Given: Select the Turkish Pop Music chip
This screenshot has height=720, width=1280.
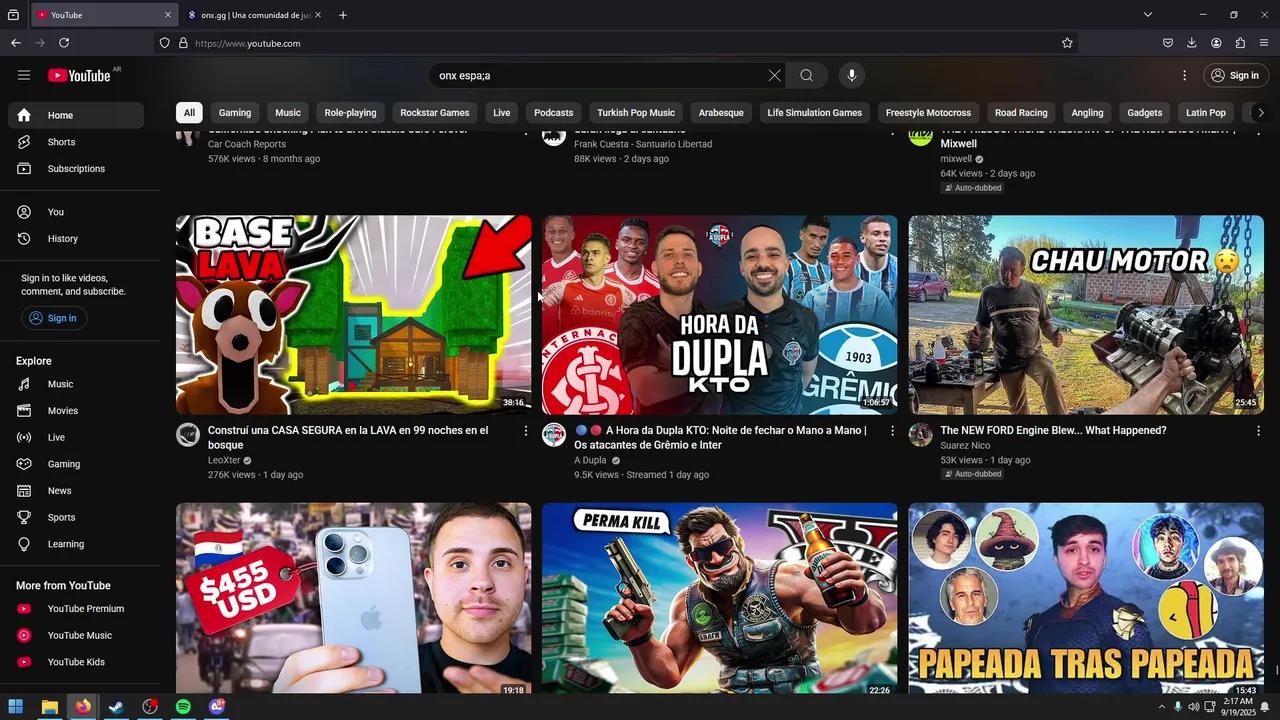Looking at the screenshot, I should pyautogui.click(x=636, y=113).
